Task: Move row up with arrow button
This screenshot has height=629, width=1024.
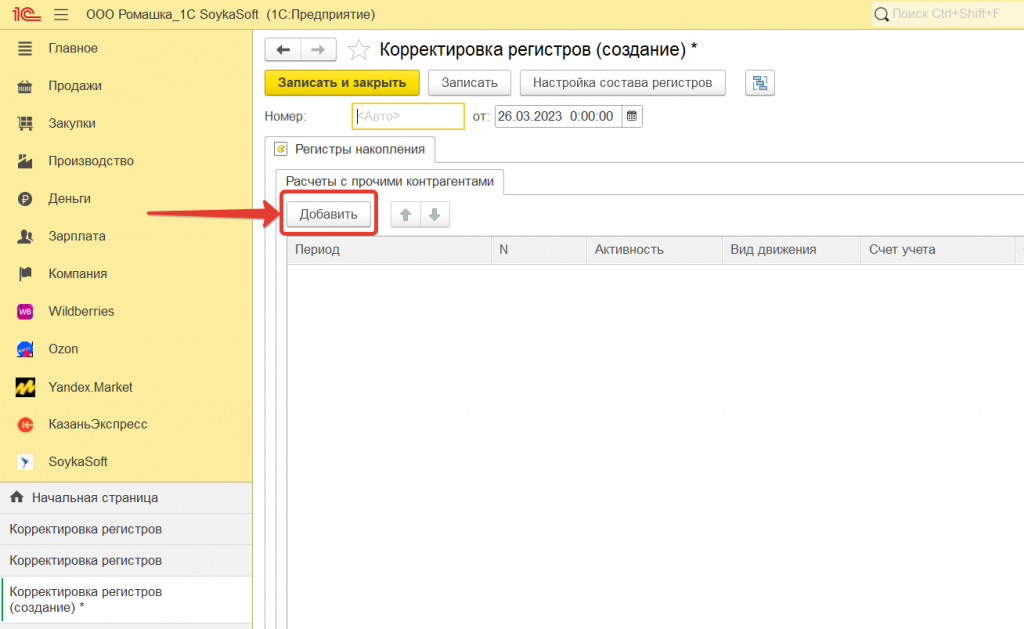Action: [x=405, y=214]
